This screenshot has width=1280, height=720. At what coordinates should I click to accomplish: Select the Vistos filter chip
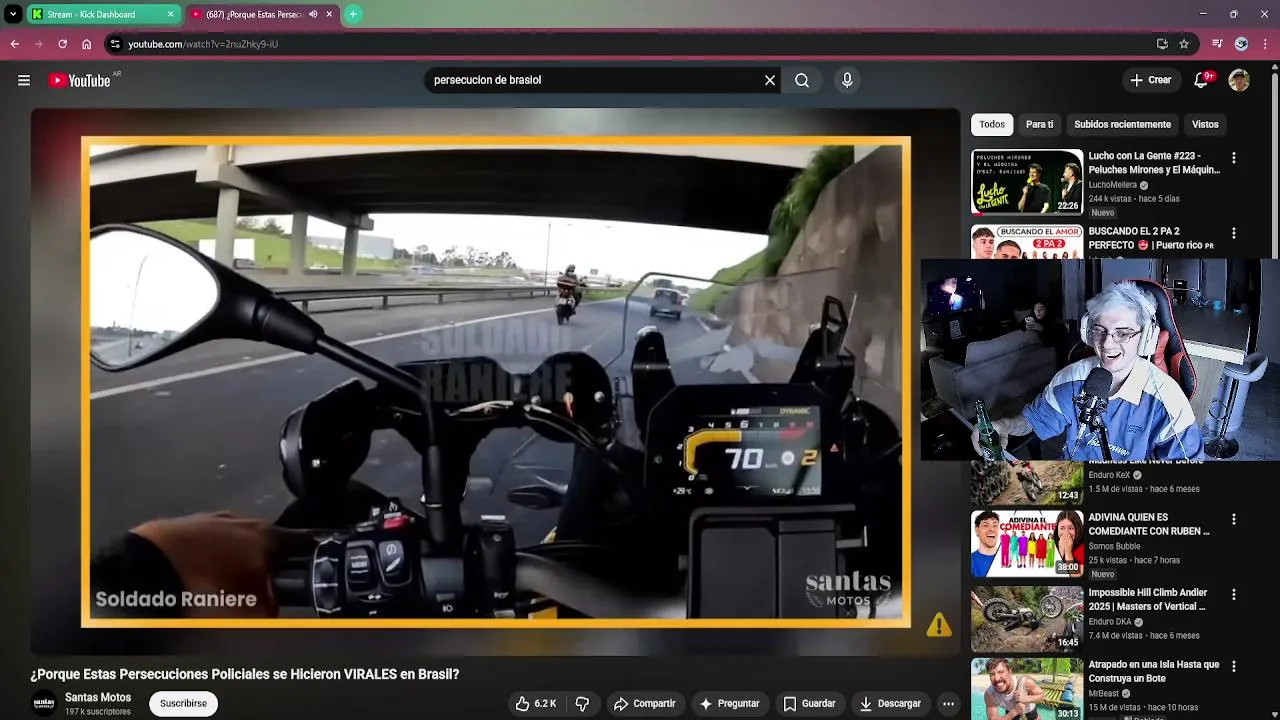click(1205, 124)
